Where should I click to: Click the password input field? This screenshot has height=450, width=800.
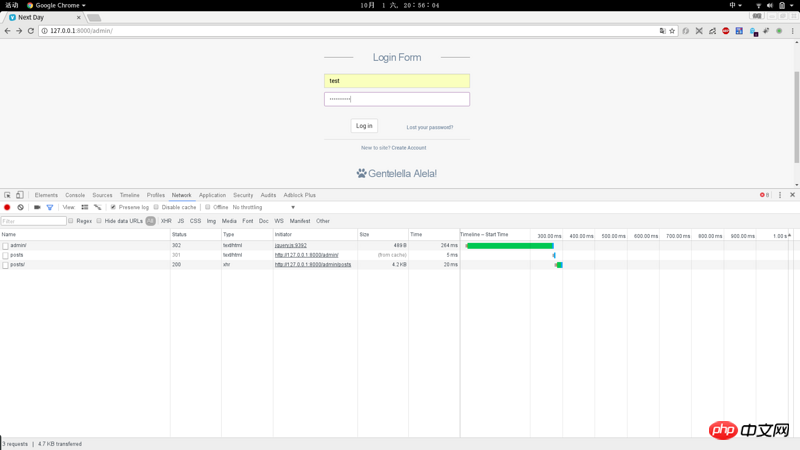coord(397,99)
